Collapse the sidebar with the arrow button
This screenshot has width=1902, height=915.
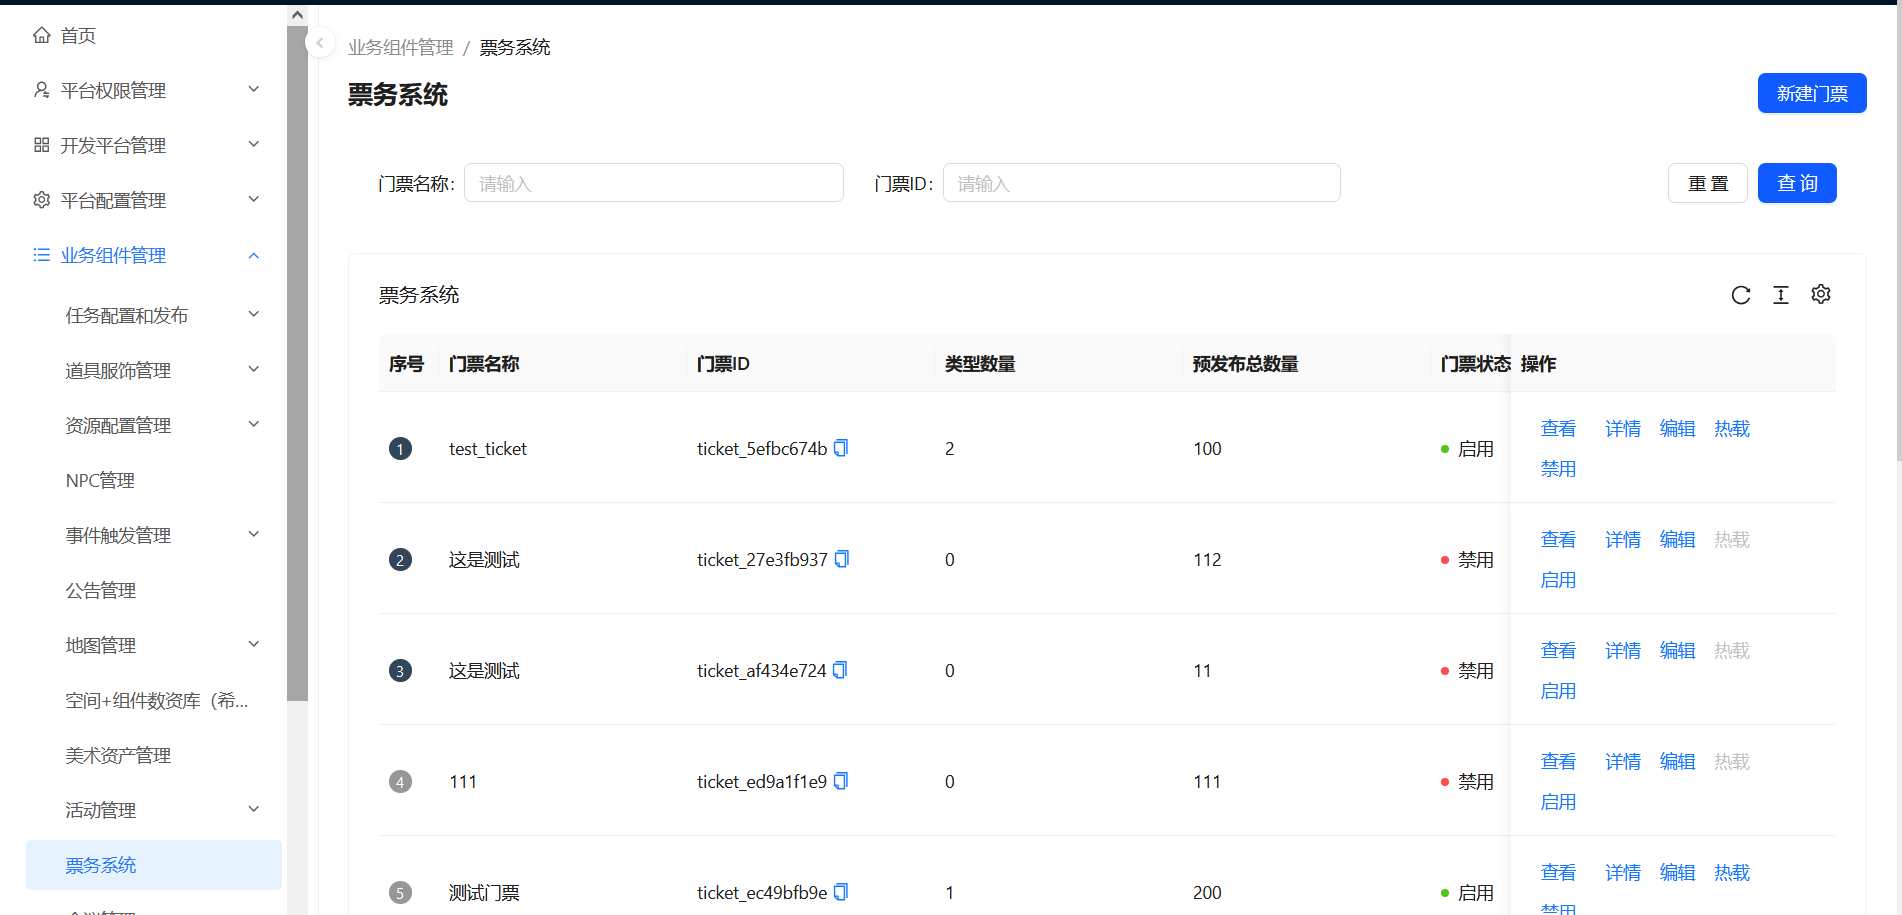319,43
